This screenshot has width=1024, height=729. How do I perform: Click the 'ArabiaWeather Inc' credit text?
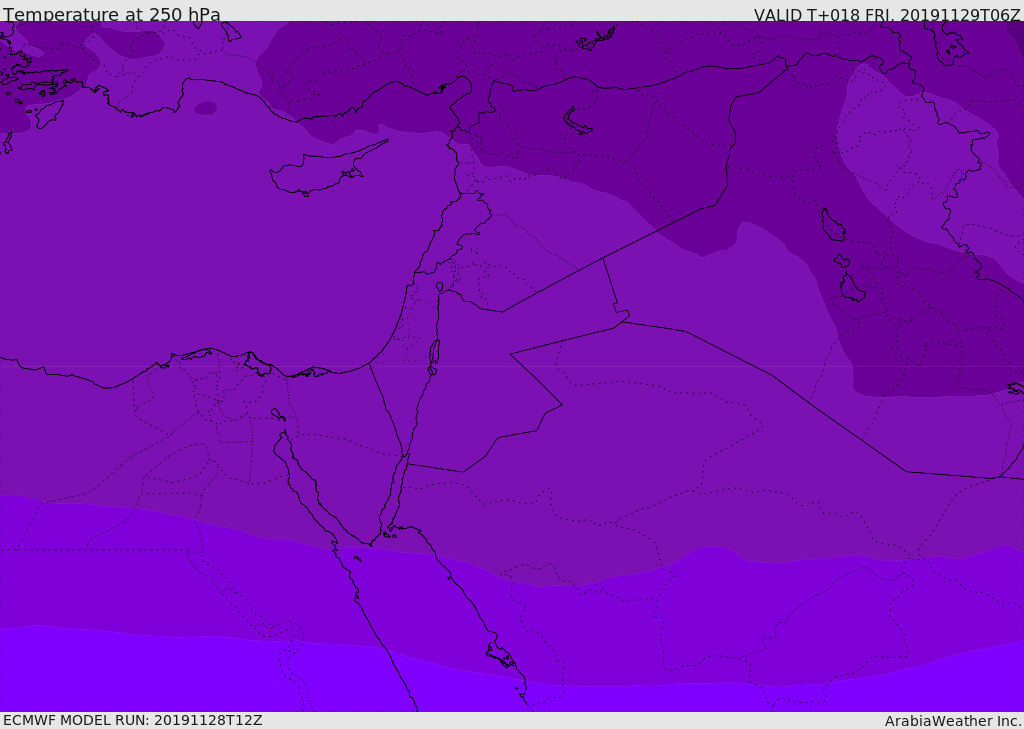pos(953,721)
